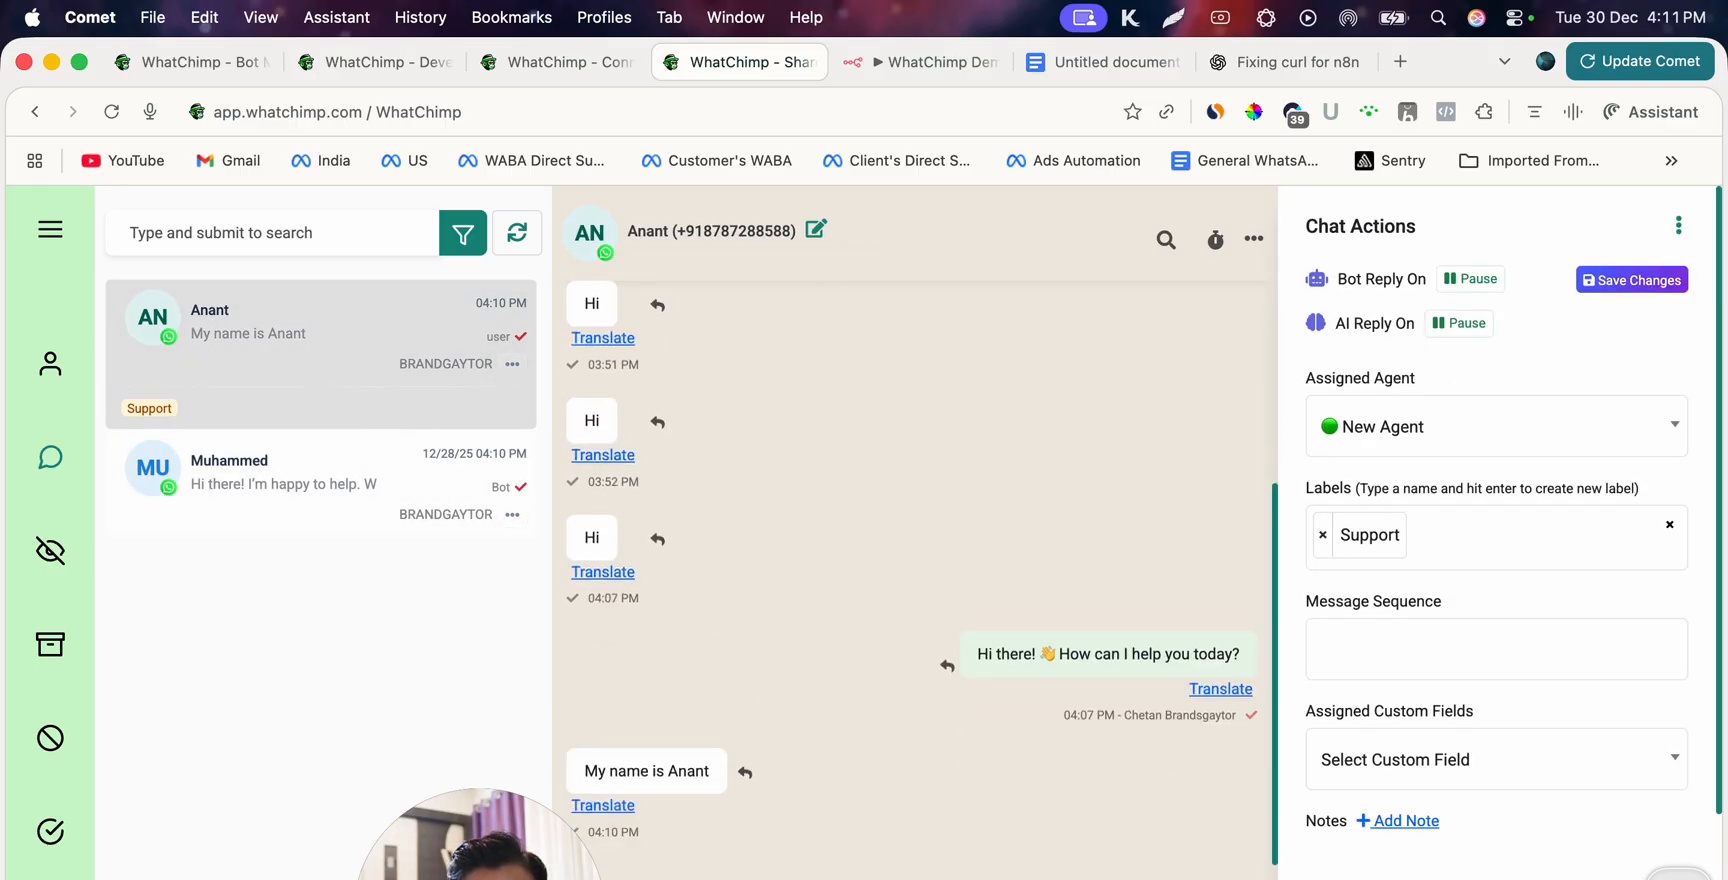The width and height of the screenshot is (1728, 880).
Task: Translate the 03:52 PM Hi message
Action: (x=603, y=455)
